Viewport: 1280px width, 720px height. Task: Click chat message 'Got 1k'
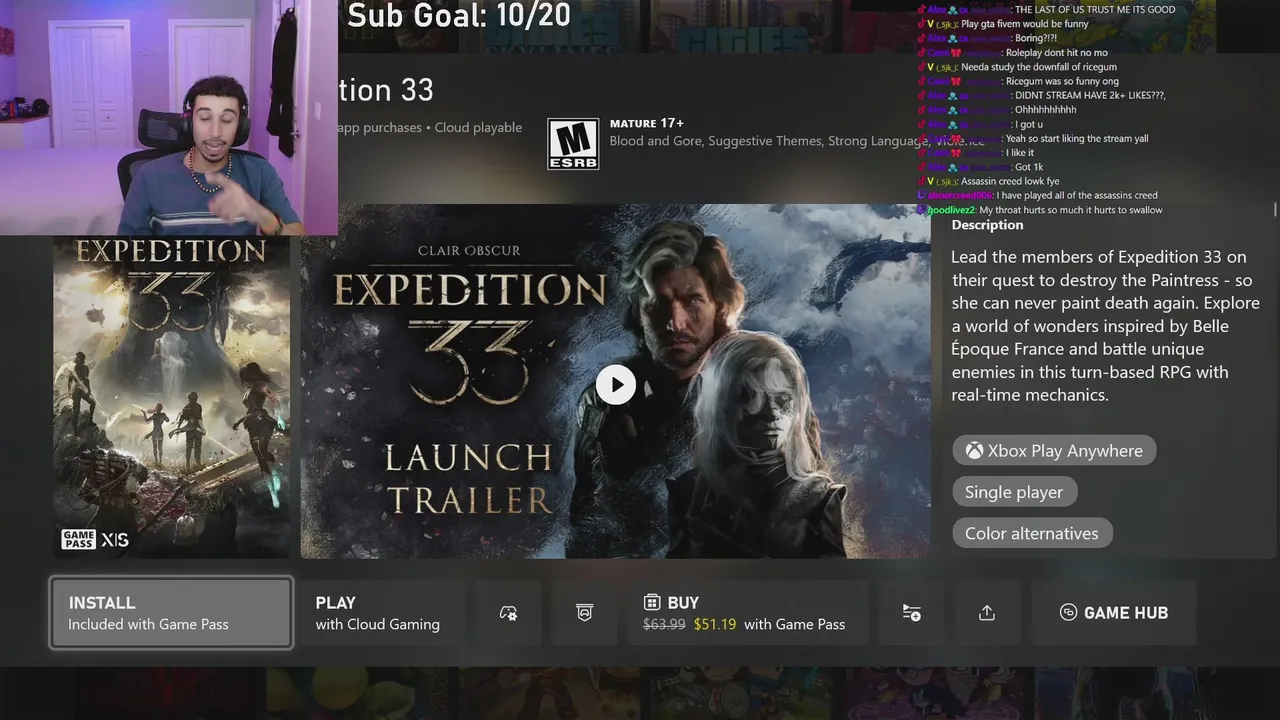point(1029,167)
